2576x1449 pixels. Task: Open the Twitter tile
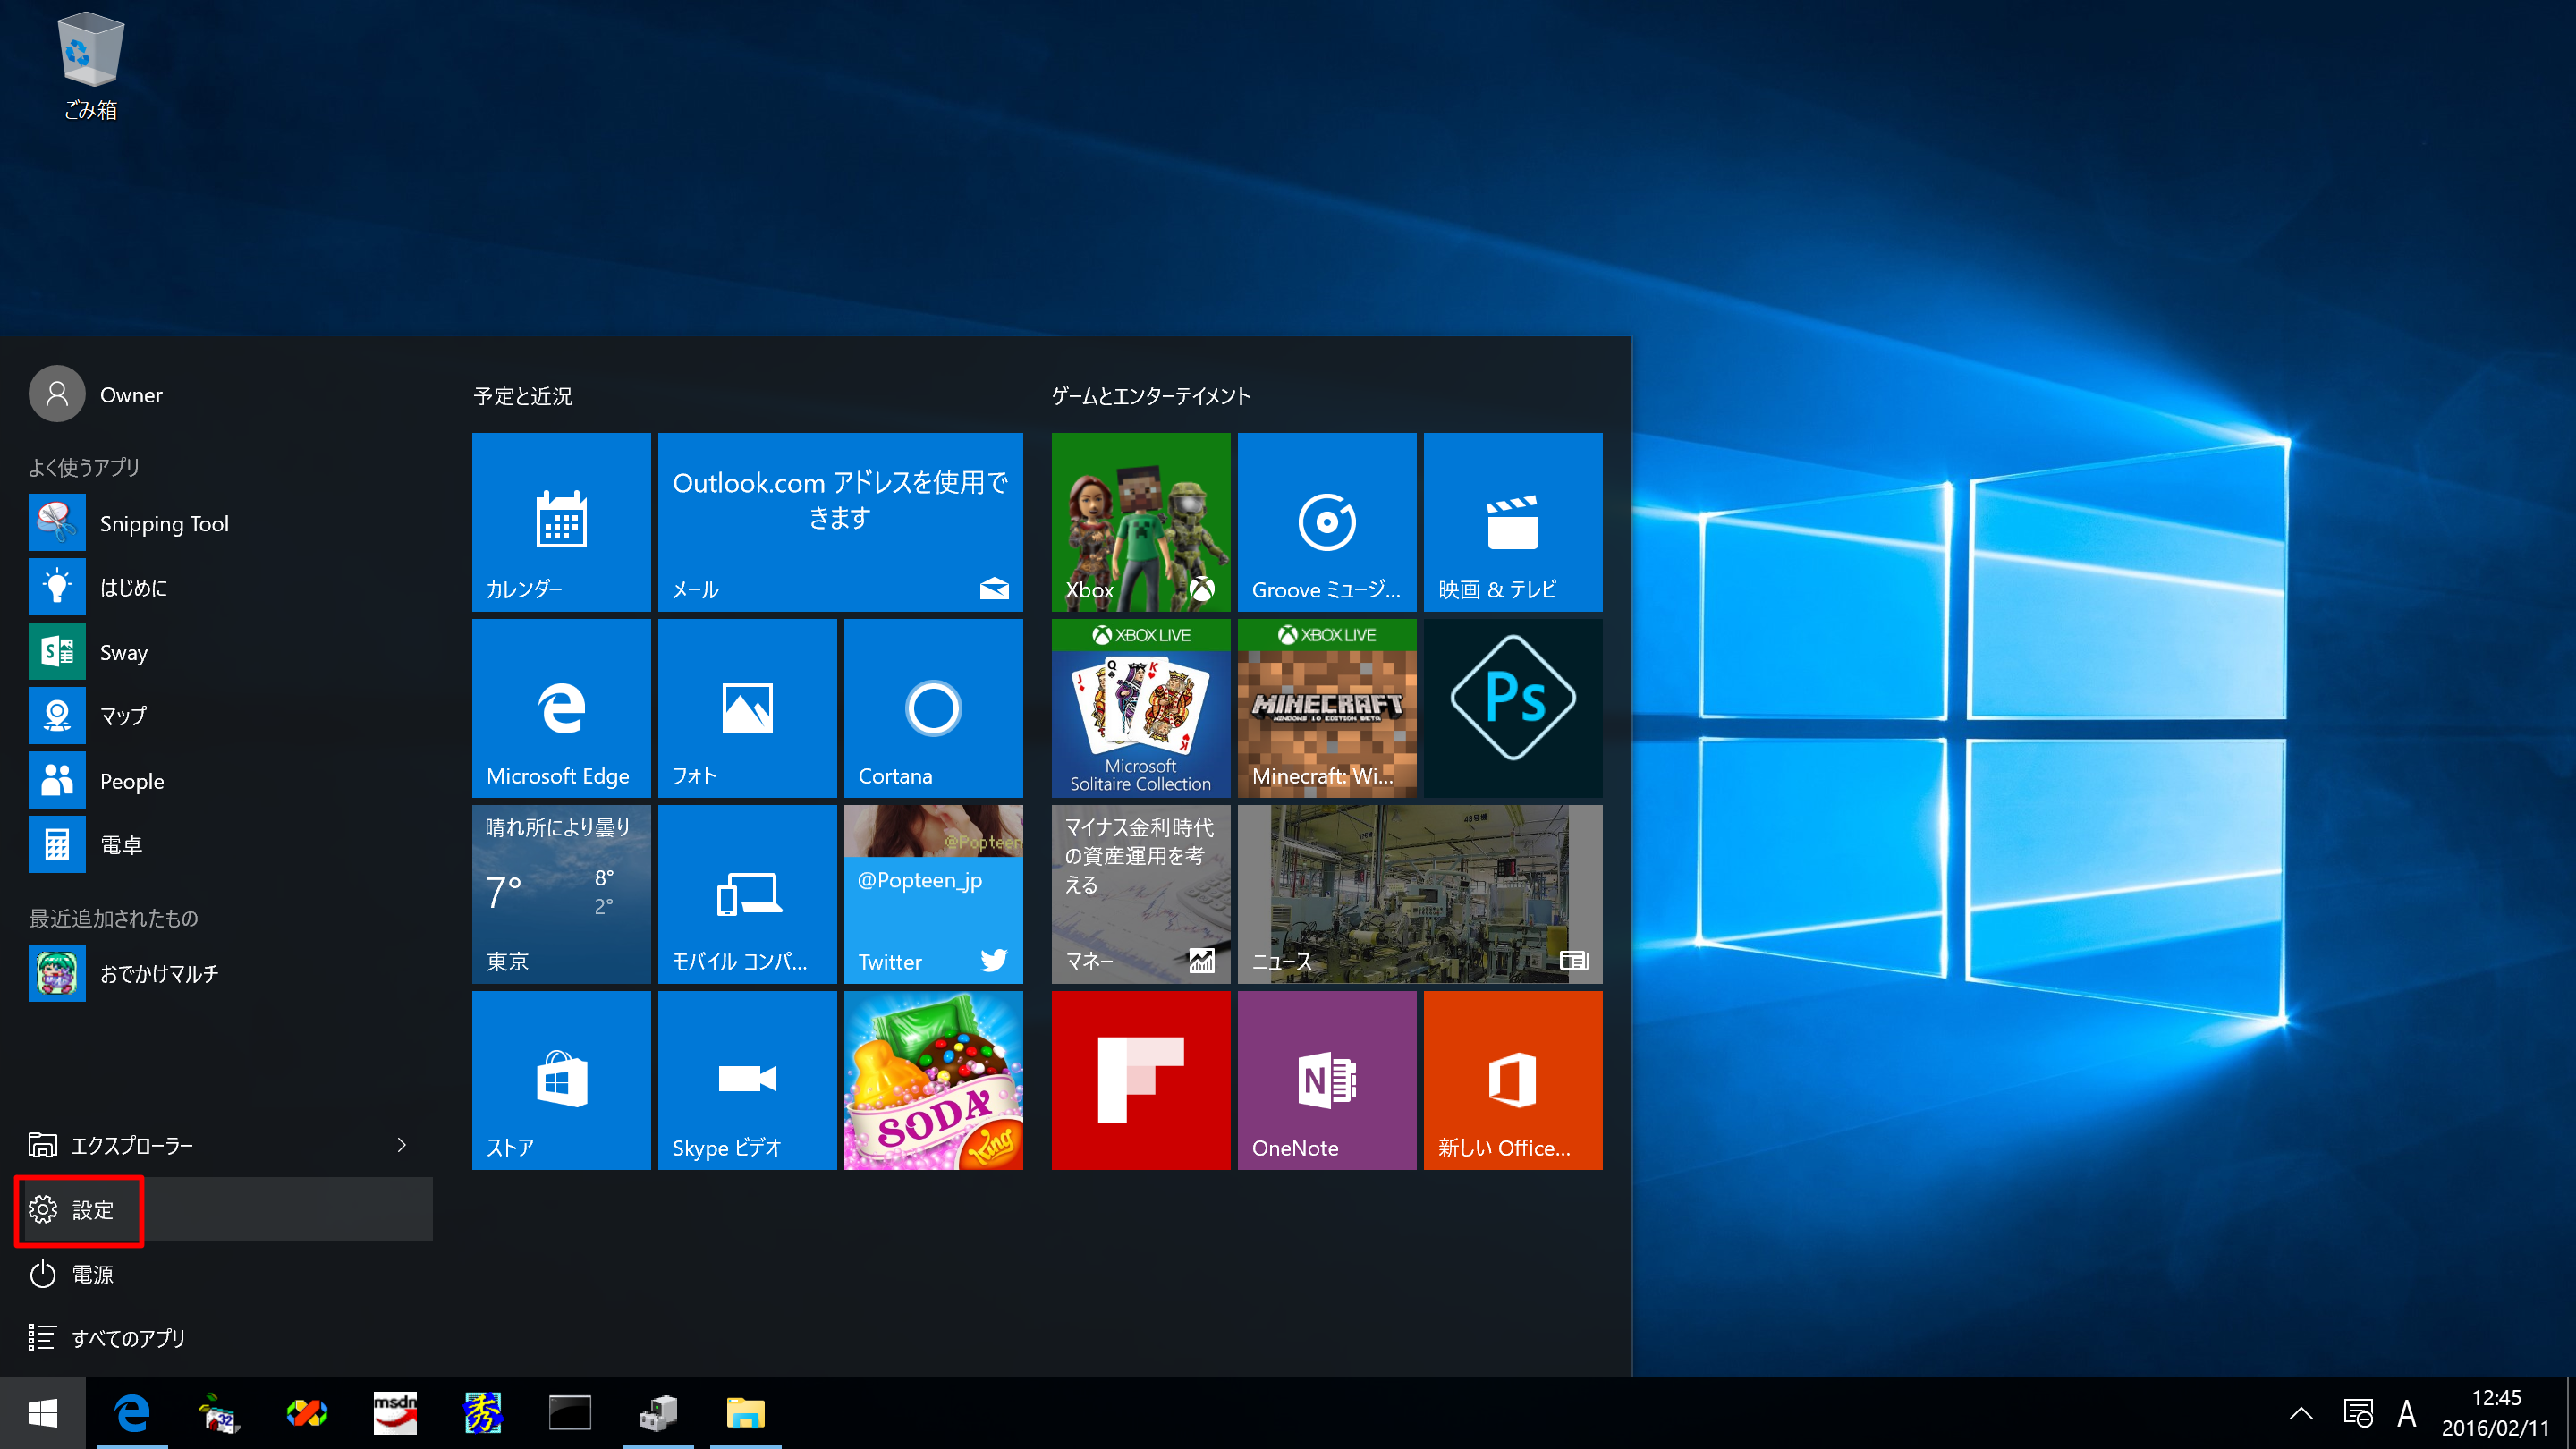pos(933,894)
